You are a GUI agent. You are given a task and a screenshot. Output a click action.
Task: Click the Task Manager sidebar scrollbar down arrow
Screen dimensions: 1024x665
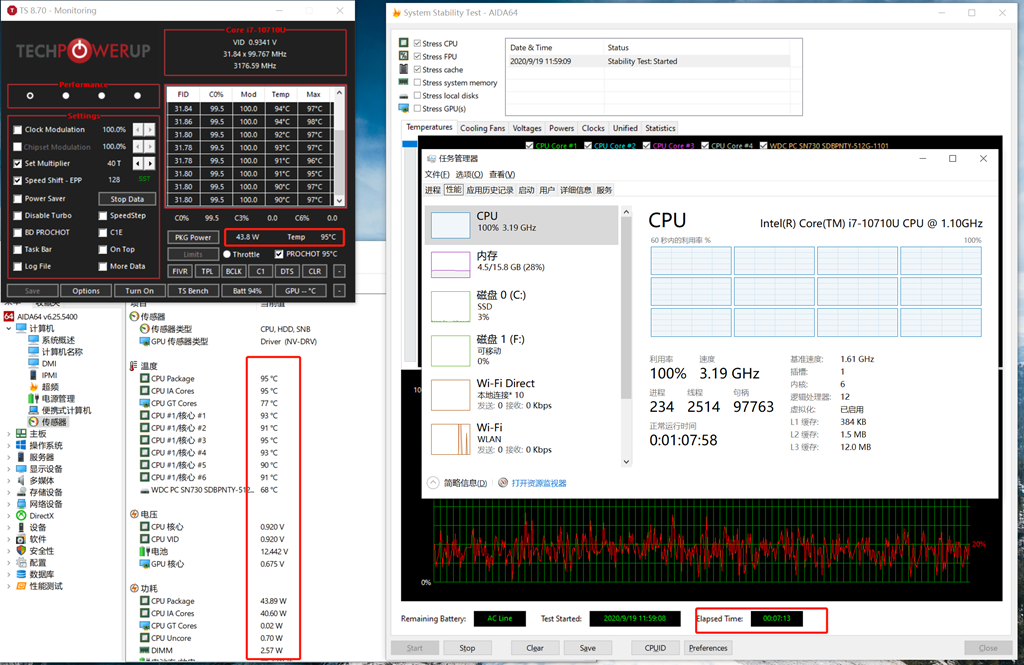tap(626, 461)
